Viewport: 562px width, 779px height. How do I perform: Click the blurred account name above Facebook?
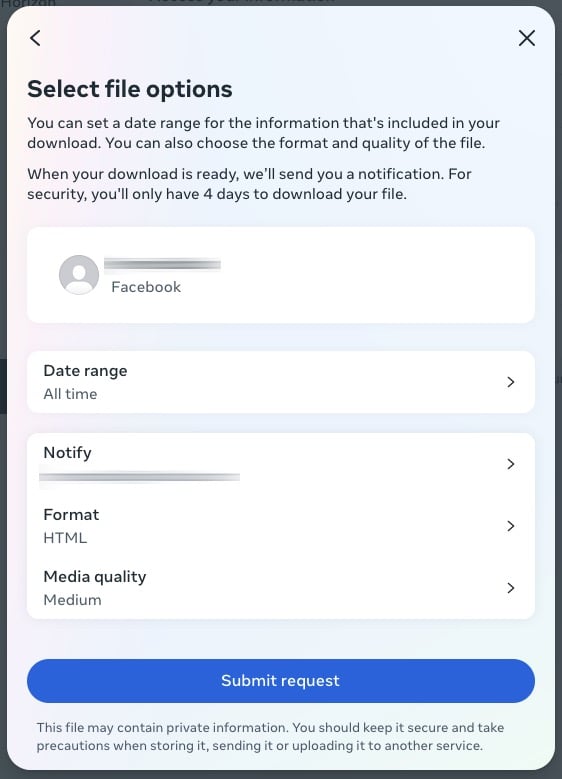[x=162, y=265]
